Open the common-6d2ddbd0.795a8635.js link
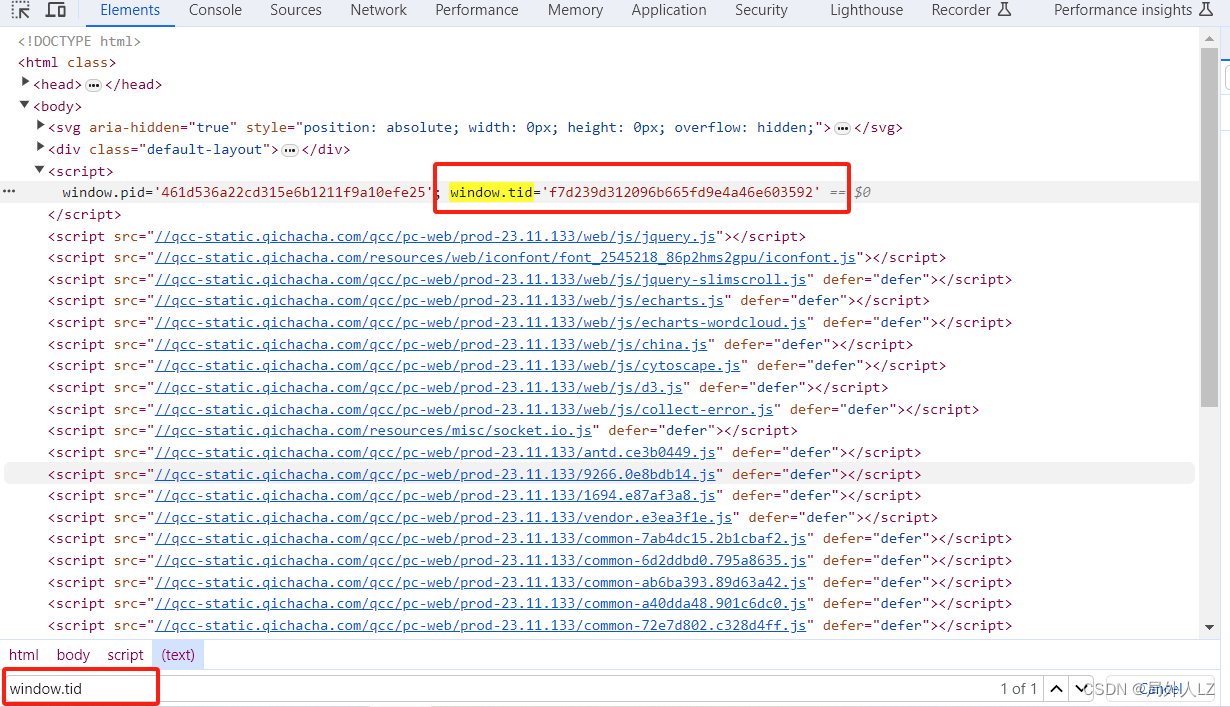 point(480,560)
